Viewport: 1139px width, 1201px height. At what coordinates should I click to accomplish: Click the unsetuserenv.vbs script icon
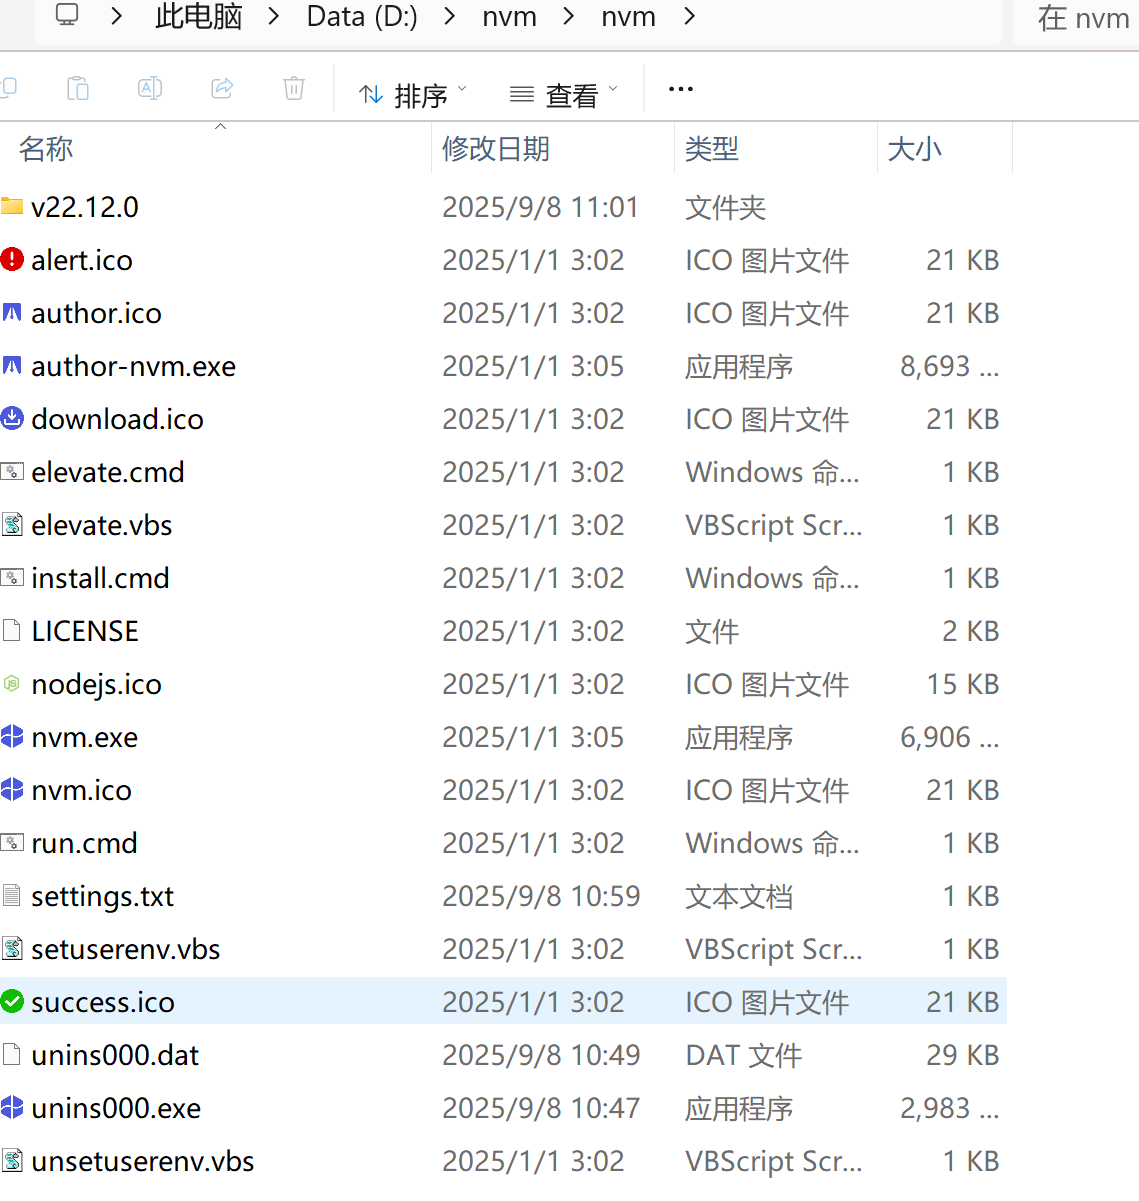click(12, 1161)
